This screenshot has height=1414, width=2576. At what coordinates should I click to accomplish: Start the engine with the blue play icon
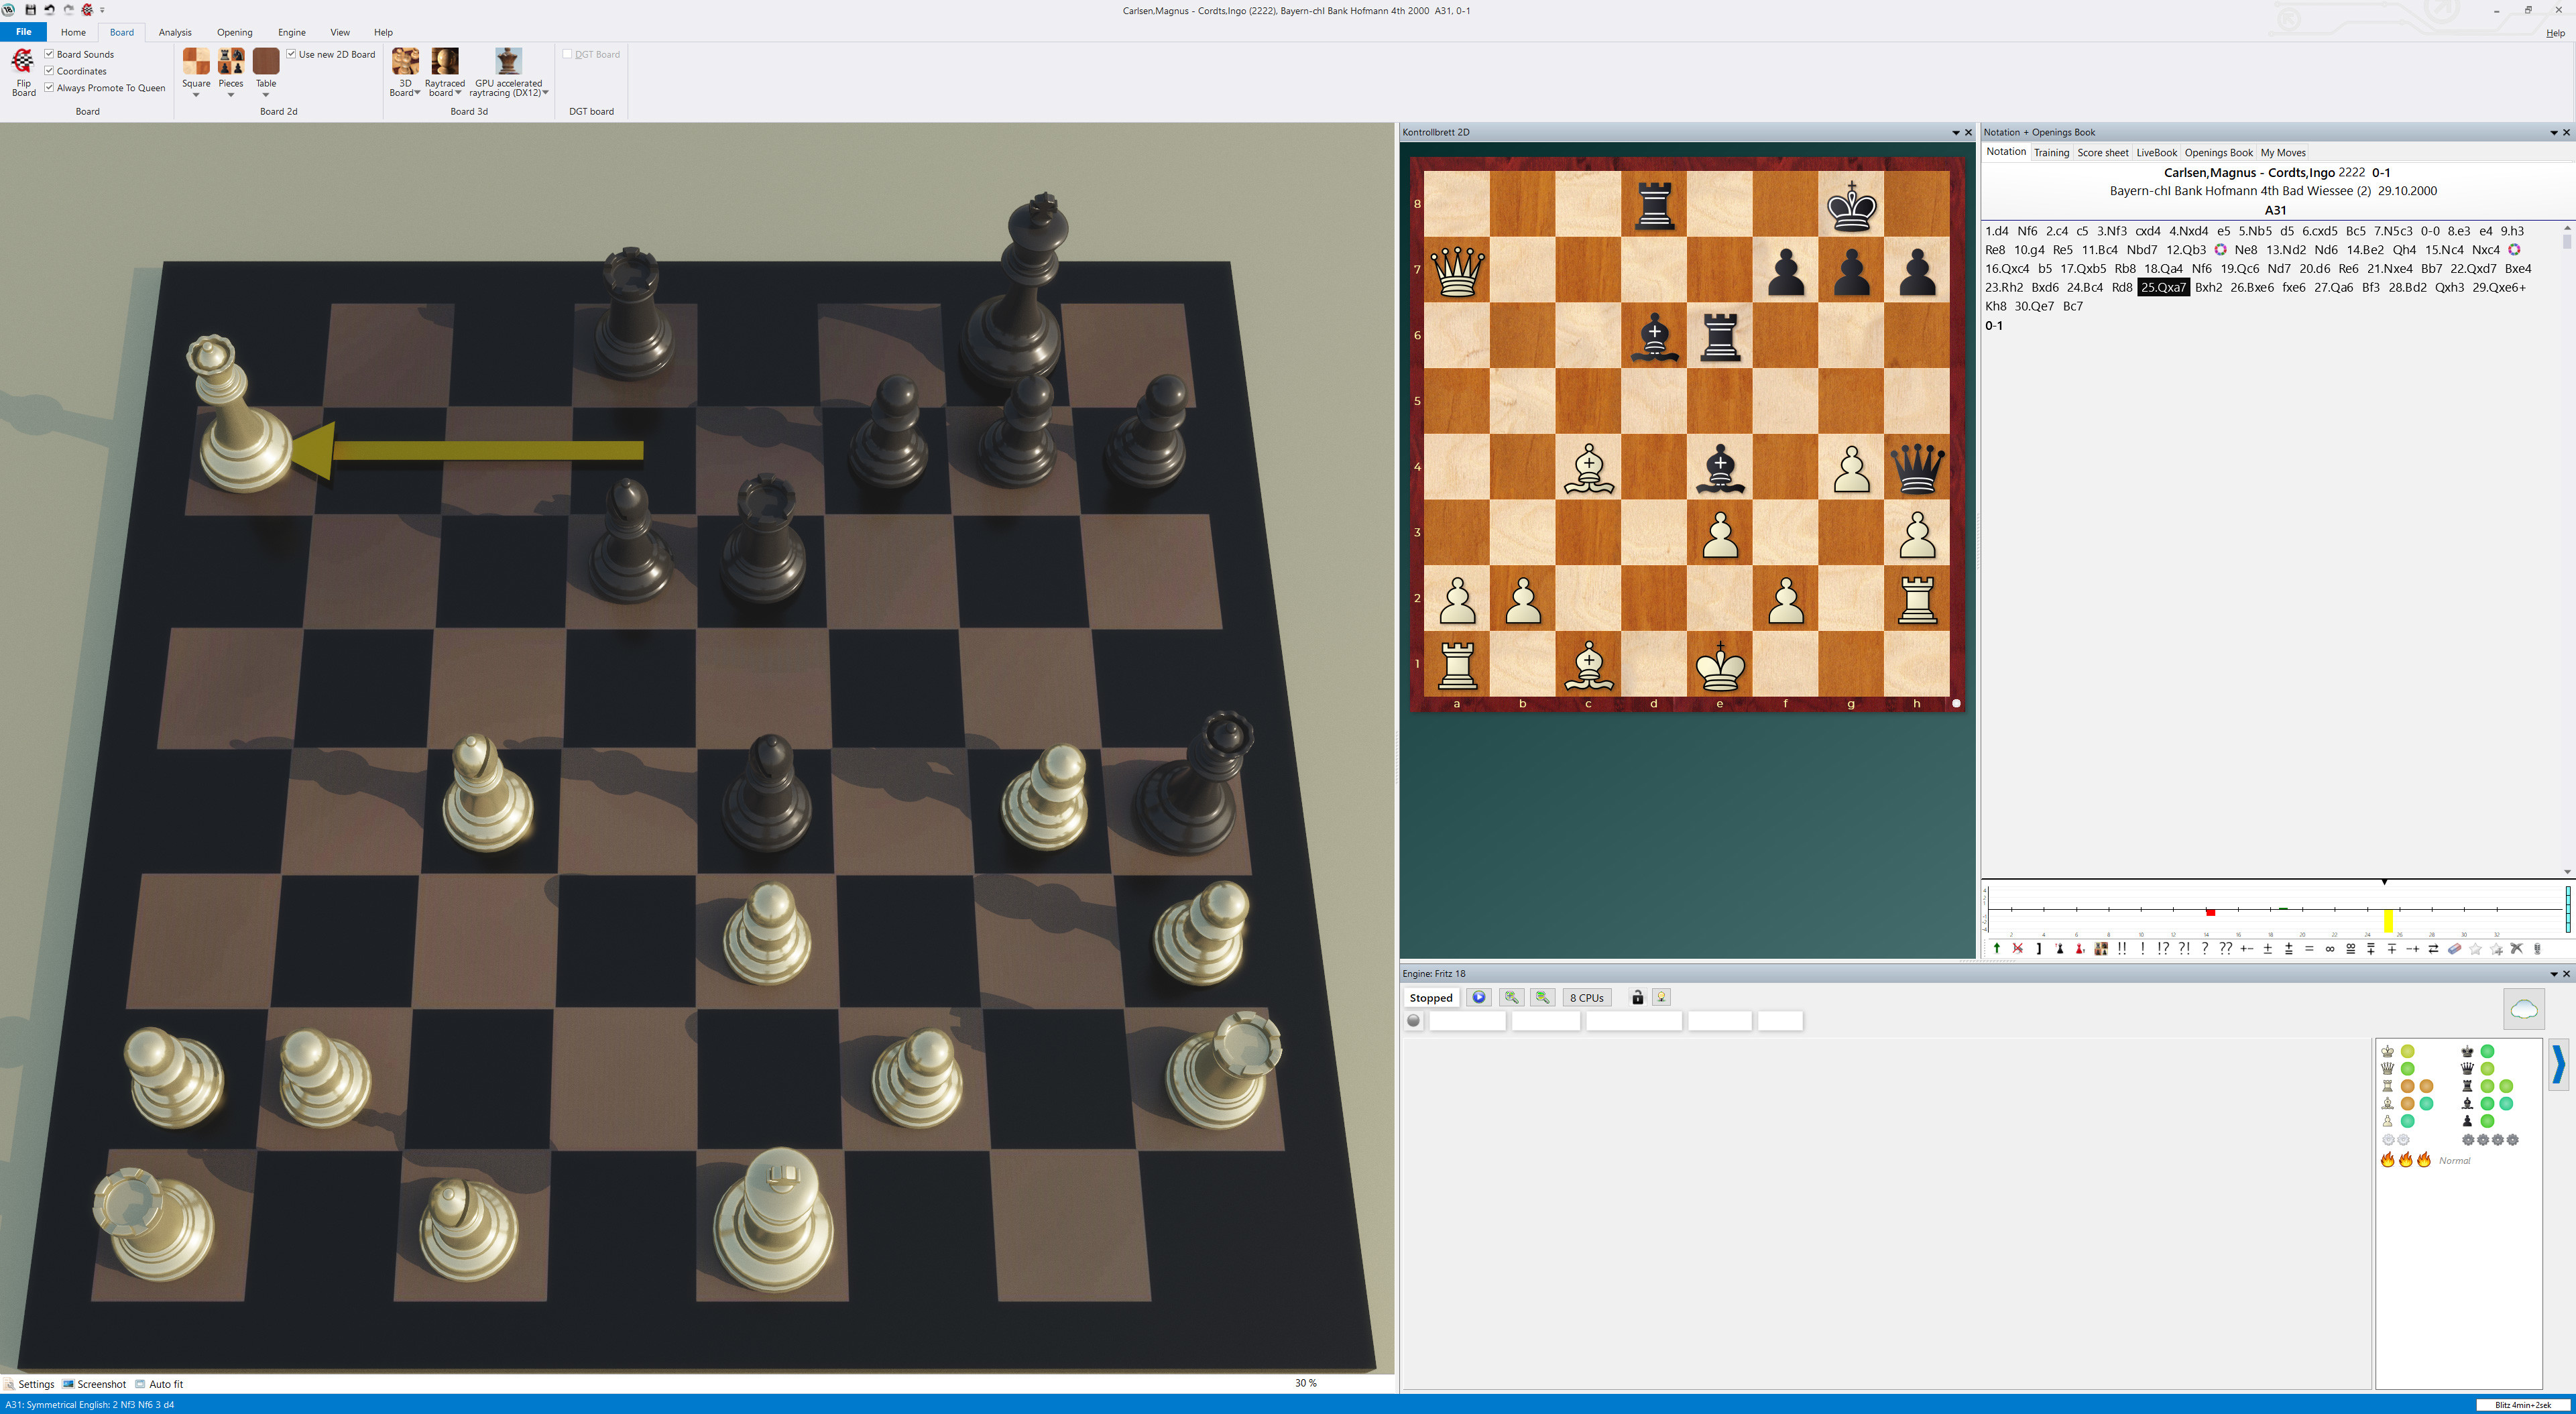coord(1478,997)
